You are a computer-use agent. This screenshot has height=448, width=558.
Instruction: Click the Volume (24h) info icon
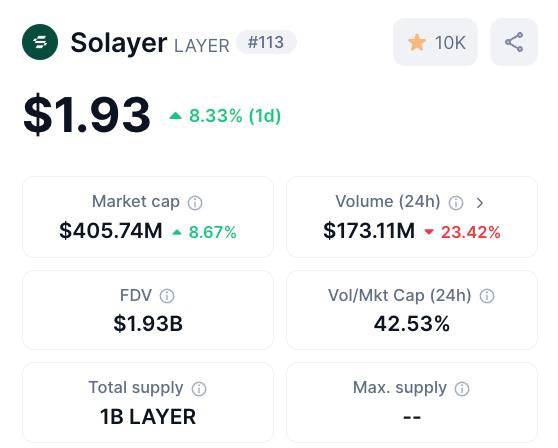click(456, 203)
